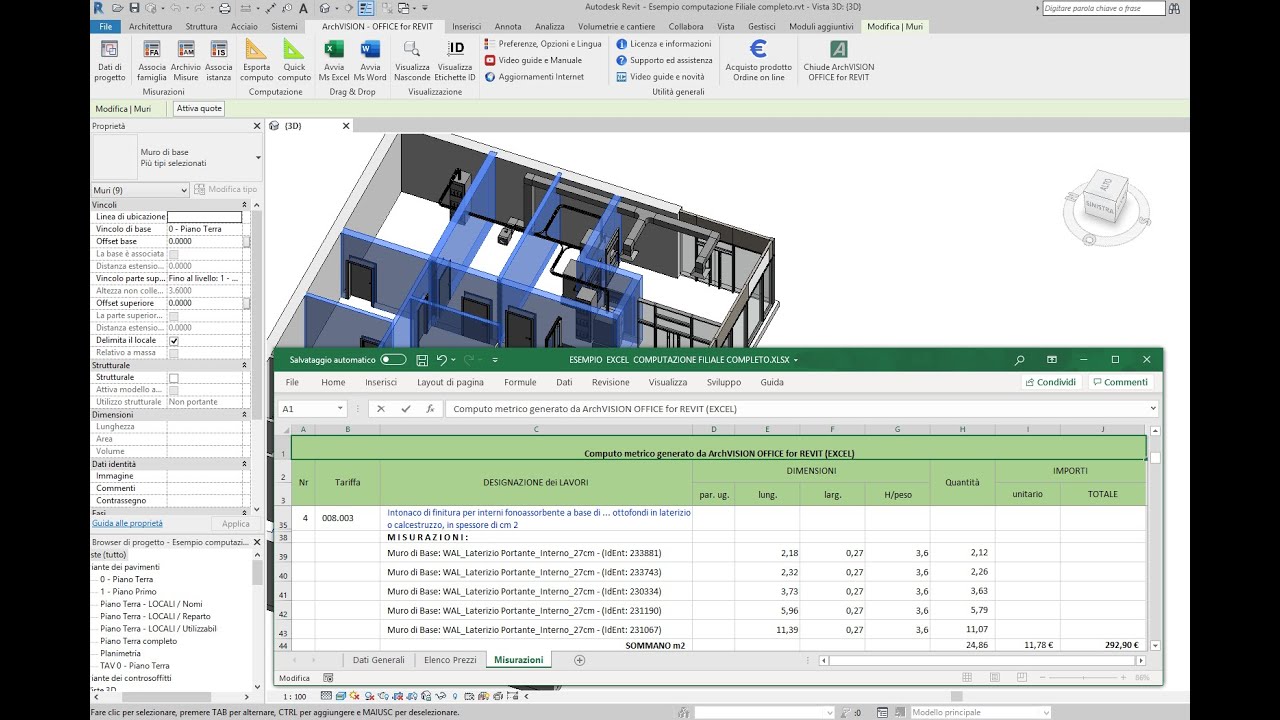Confirm the formula entry with the check icon

click(x=405, y=409)
